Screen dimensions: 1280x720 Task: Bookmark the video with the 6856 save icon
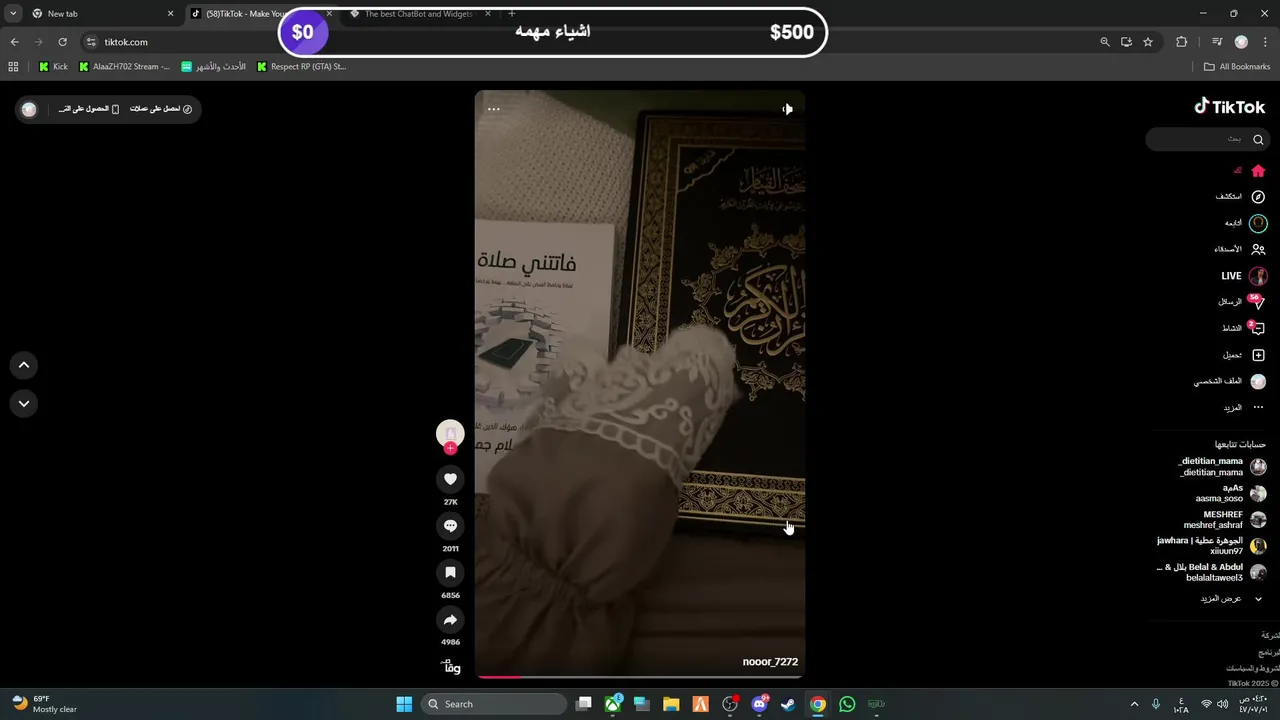[x=450, y=573]
